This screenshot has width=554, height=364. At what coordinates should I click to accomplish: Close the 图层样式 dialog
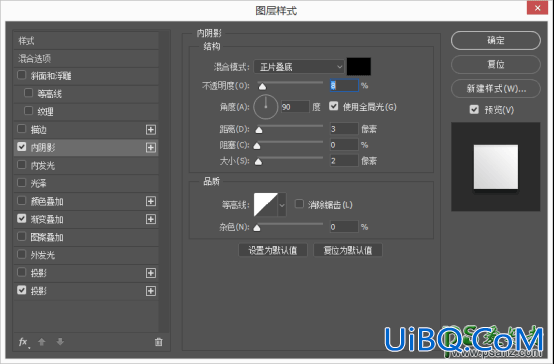click(537, 8)
